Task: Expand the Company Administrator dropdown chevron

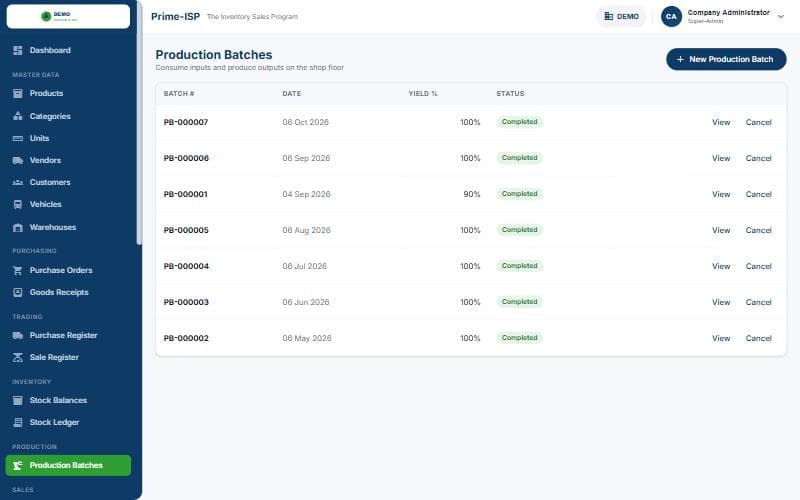Action: click(x=781, y=16)
